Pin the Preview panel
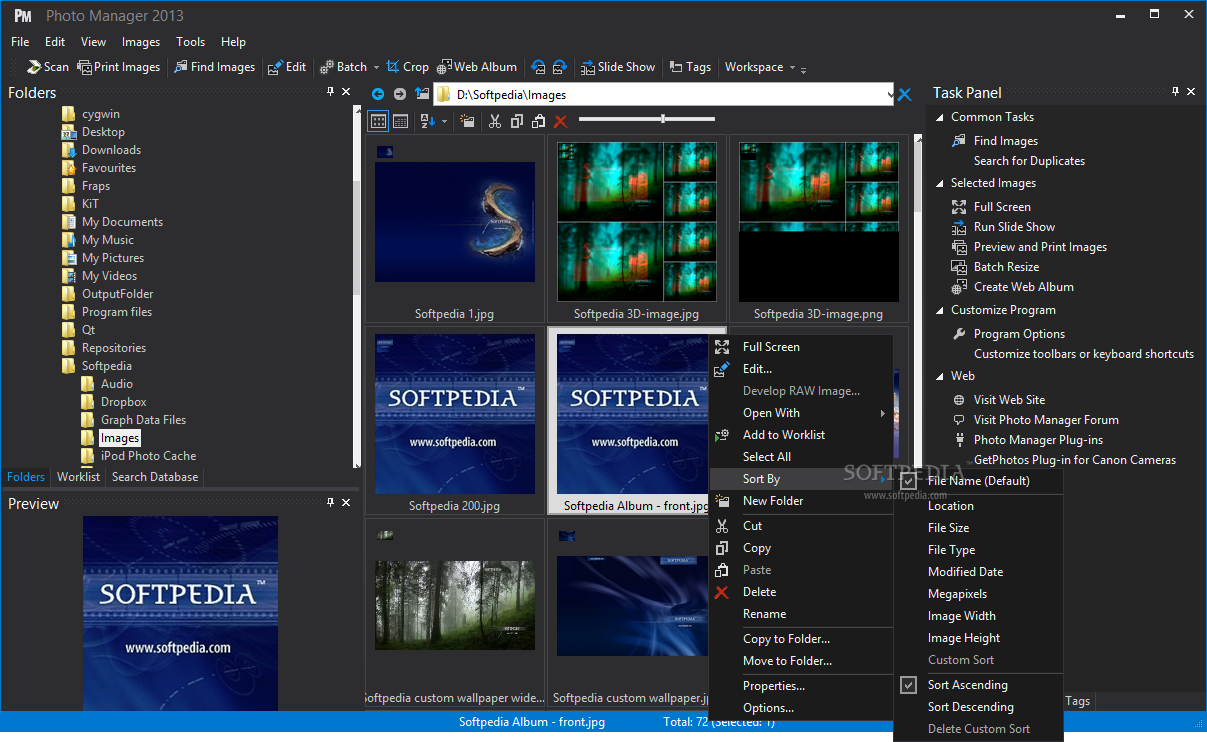Screen dimensions: 1207x742 (x=331, y=502)
